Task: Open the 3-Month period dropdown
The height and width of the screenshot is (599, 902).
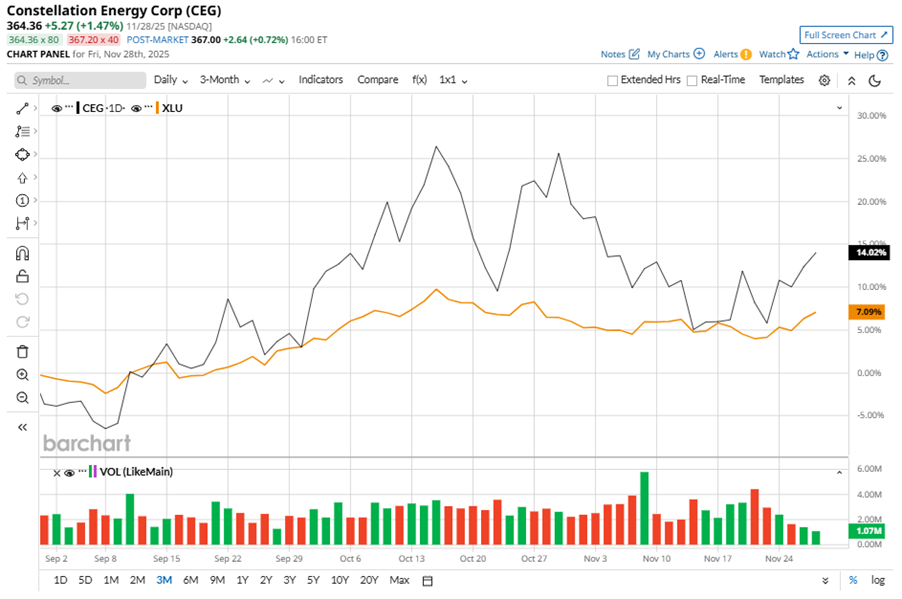Action: pos(225,80)
